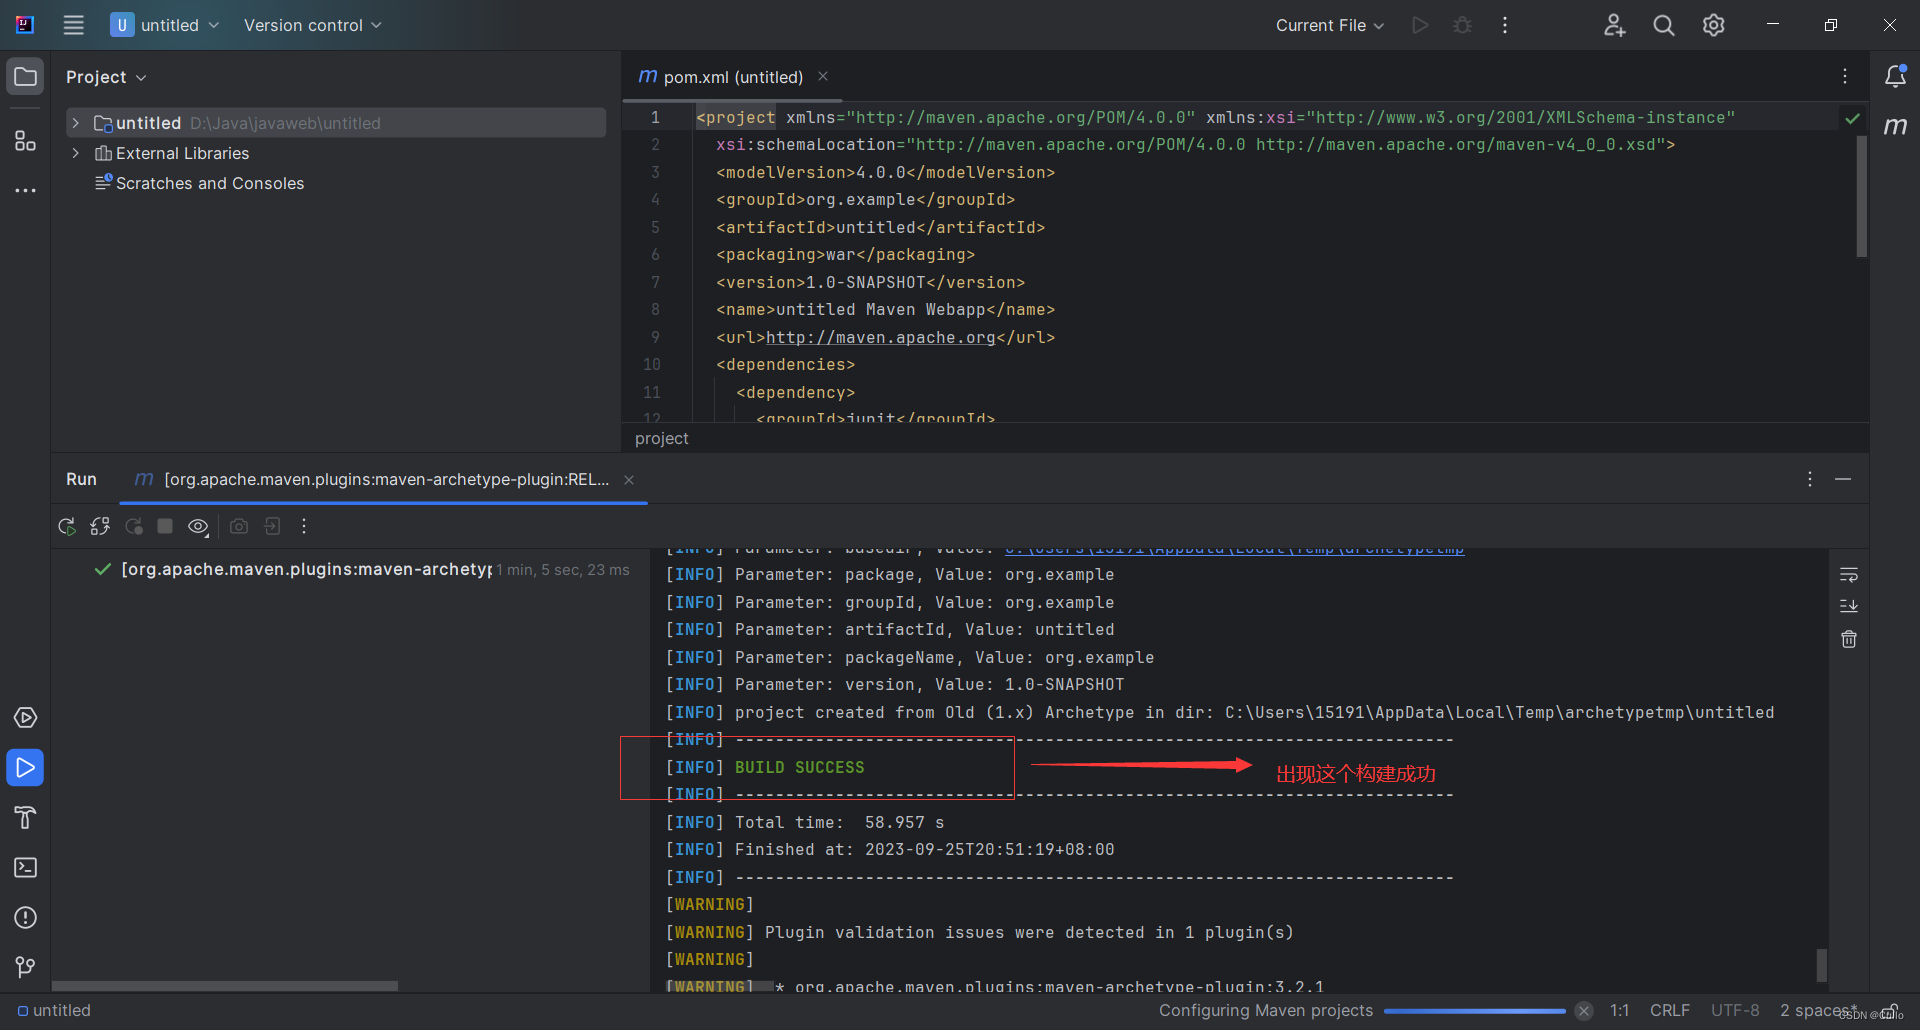Toggle the Run tool window button

[x=26, y=768]
